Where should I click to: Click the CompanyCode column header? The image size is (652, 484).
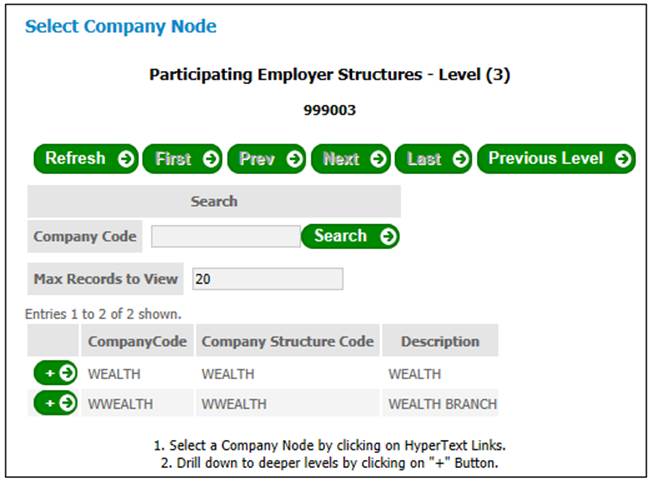pos(137,342)
